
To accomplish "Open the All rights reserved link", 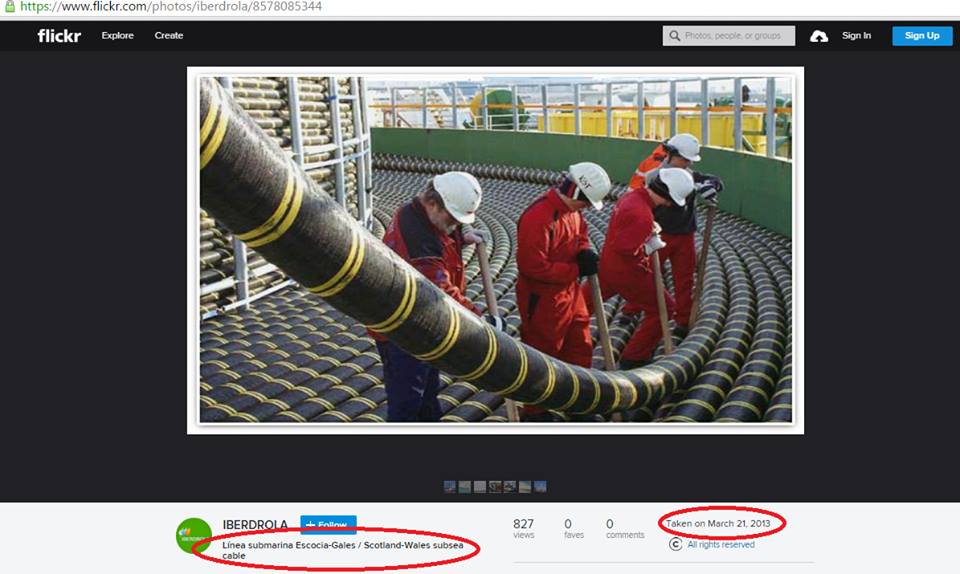I will coord(721,545).
